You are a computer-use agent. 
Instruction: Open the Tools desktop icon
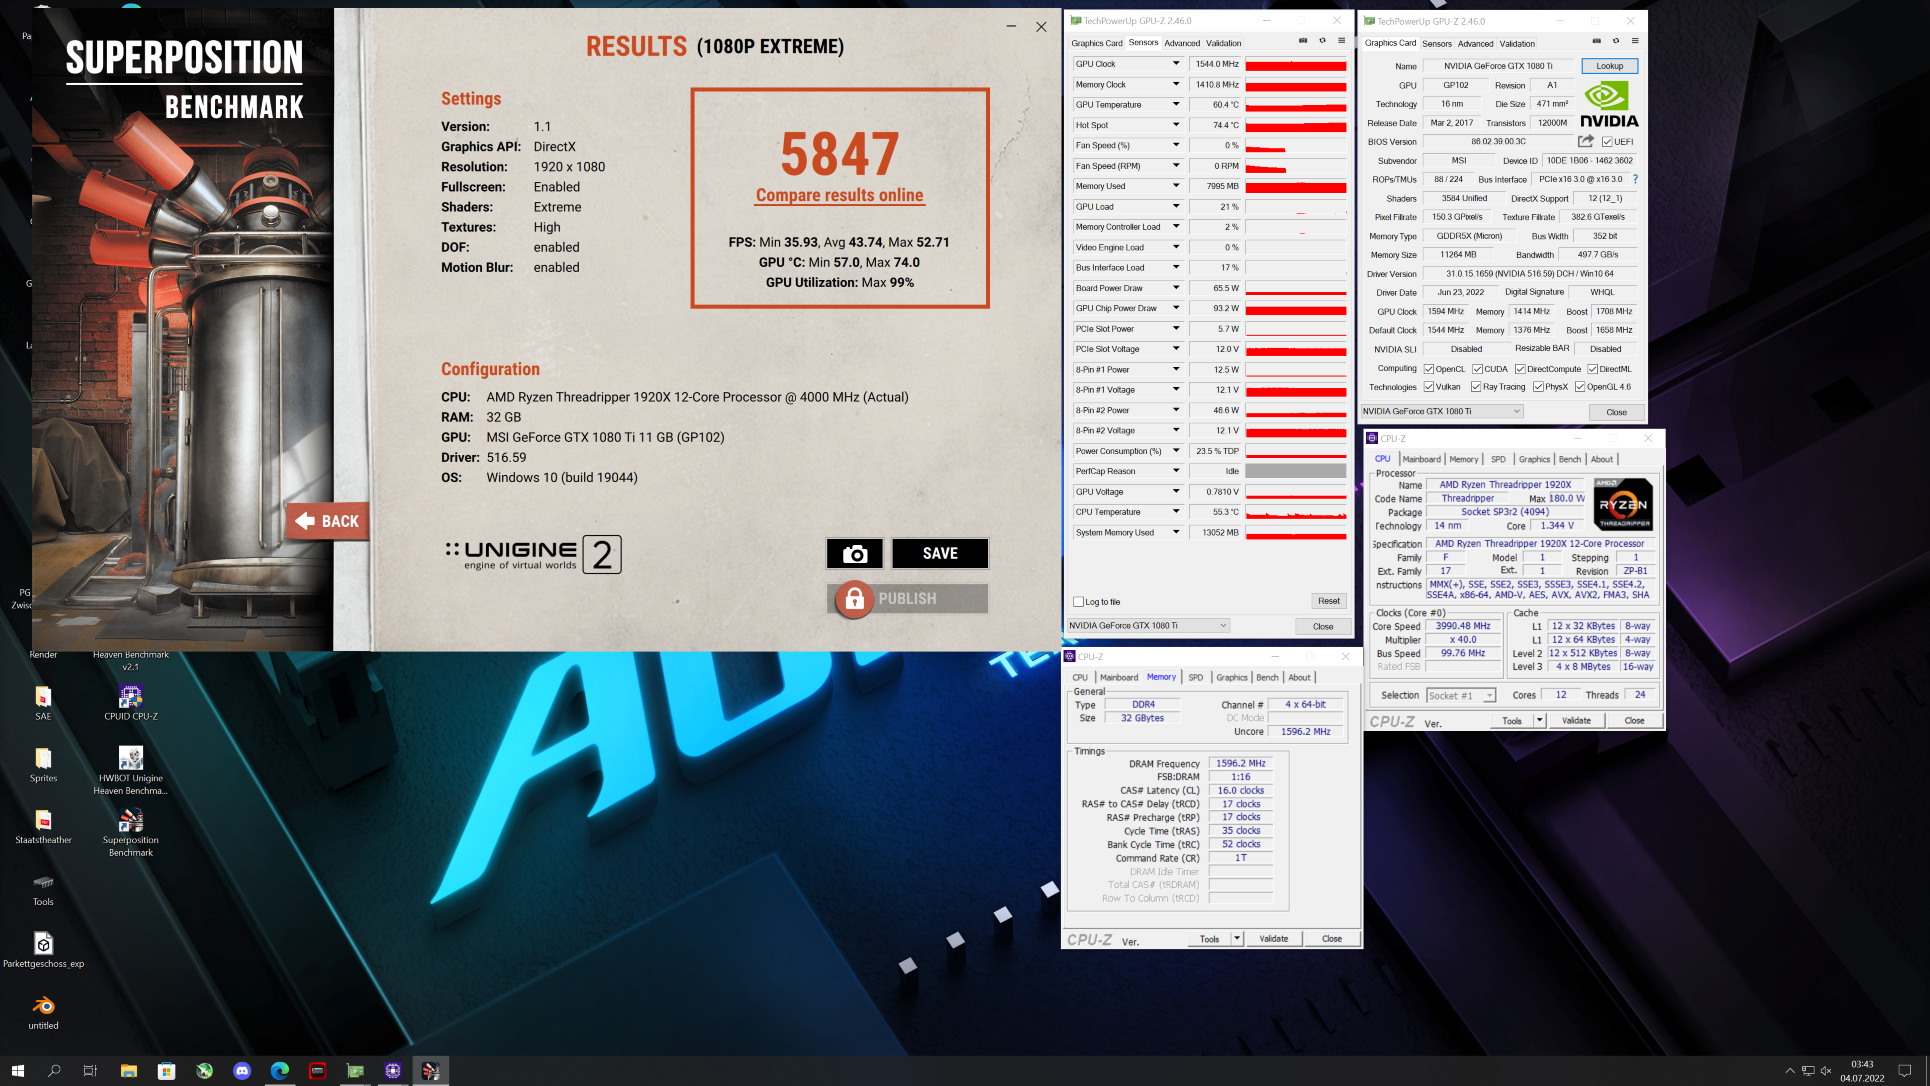click(x=43, y=888)
